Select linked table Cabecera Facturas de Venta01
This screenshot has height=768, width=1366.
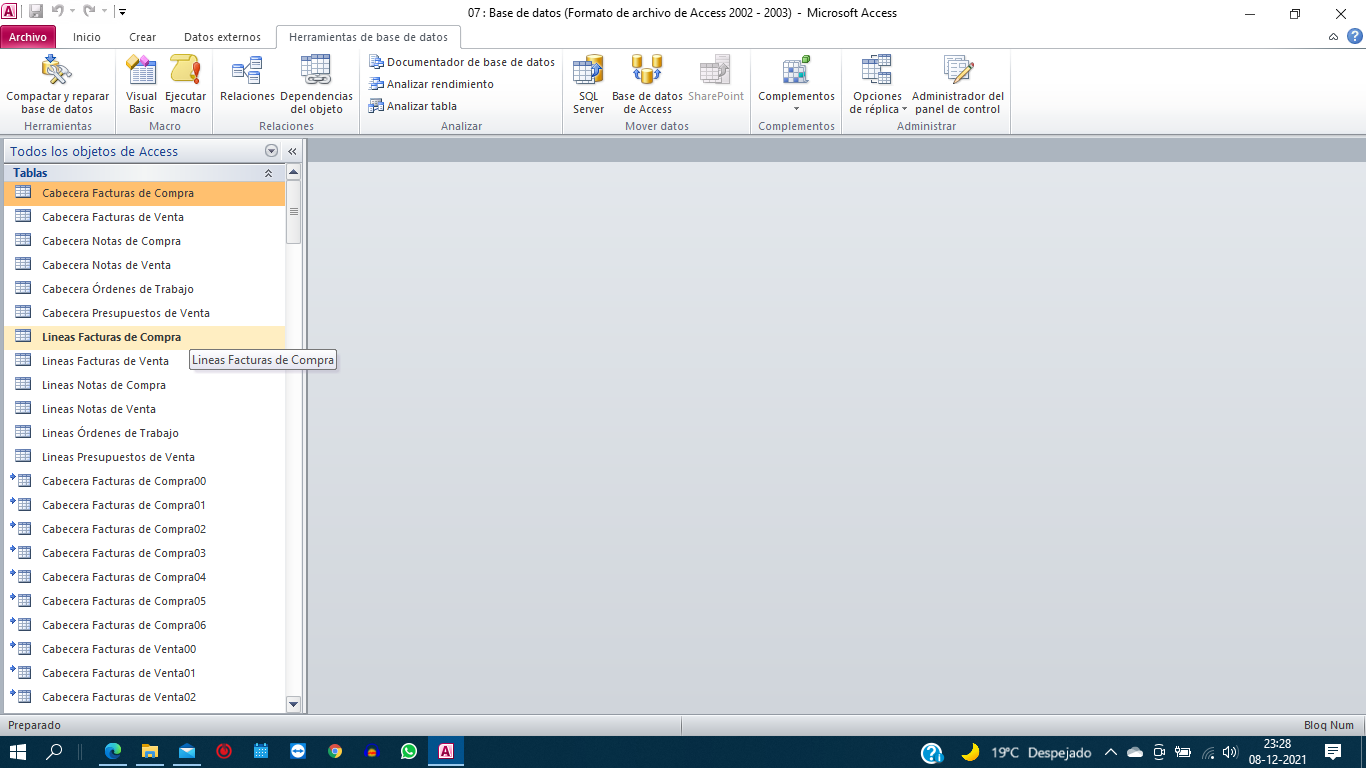click(144, 673)
